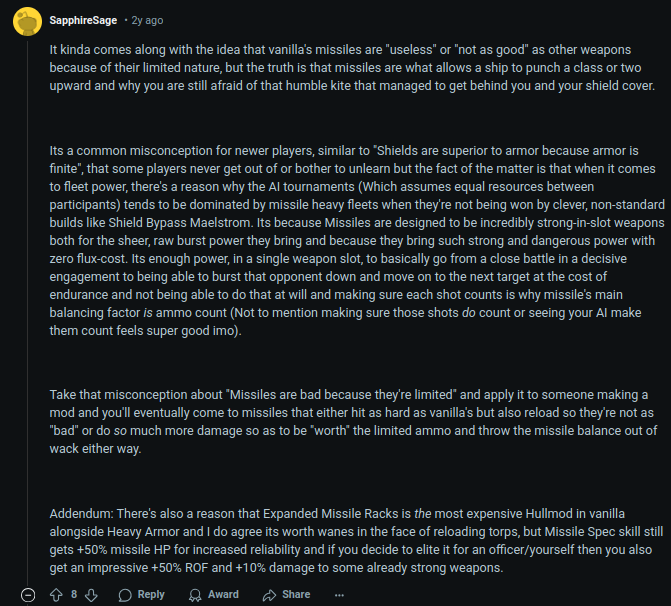Click the words 'Shield Bypass Maelstrom'
The width and height of the screenshot is (671, 606).
click(x=179, y=223)
